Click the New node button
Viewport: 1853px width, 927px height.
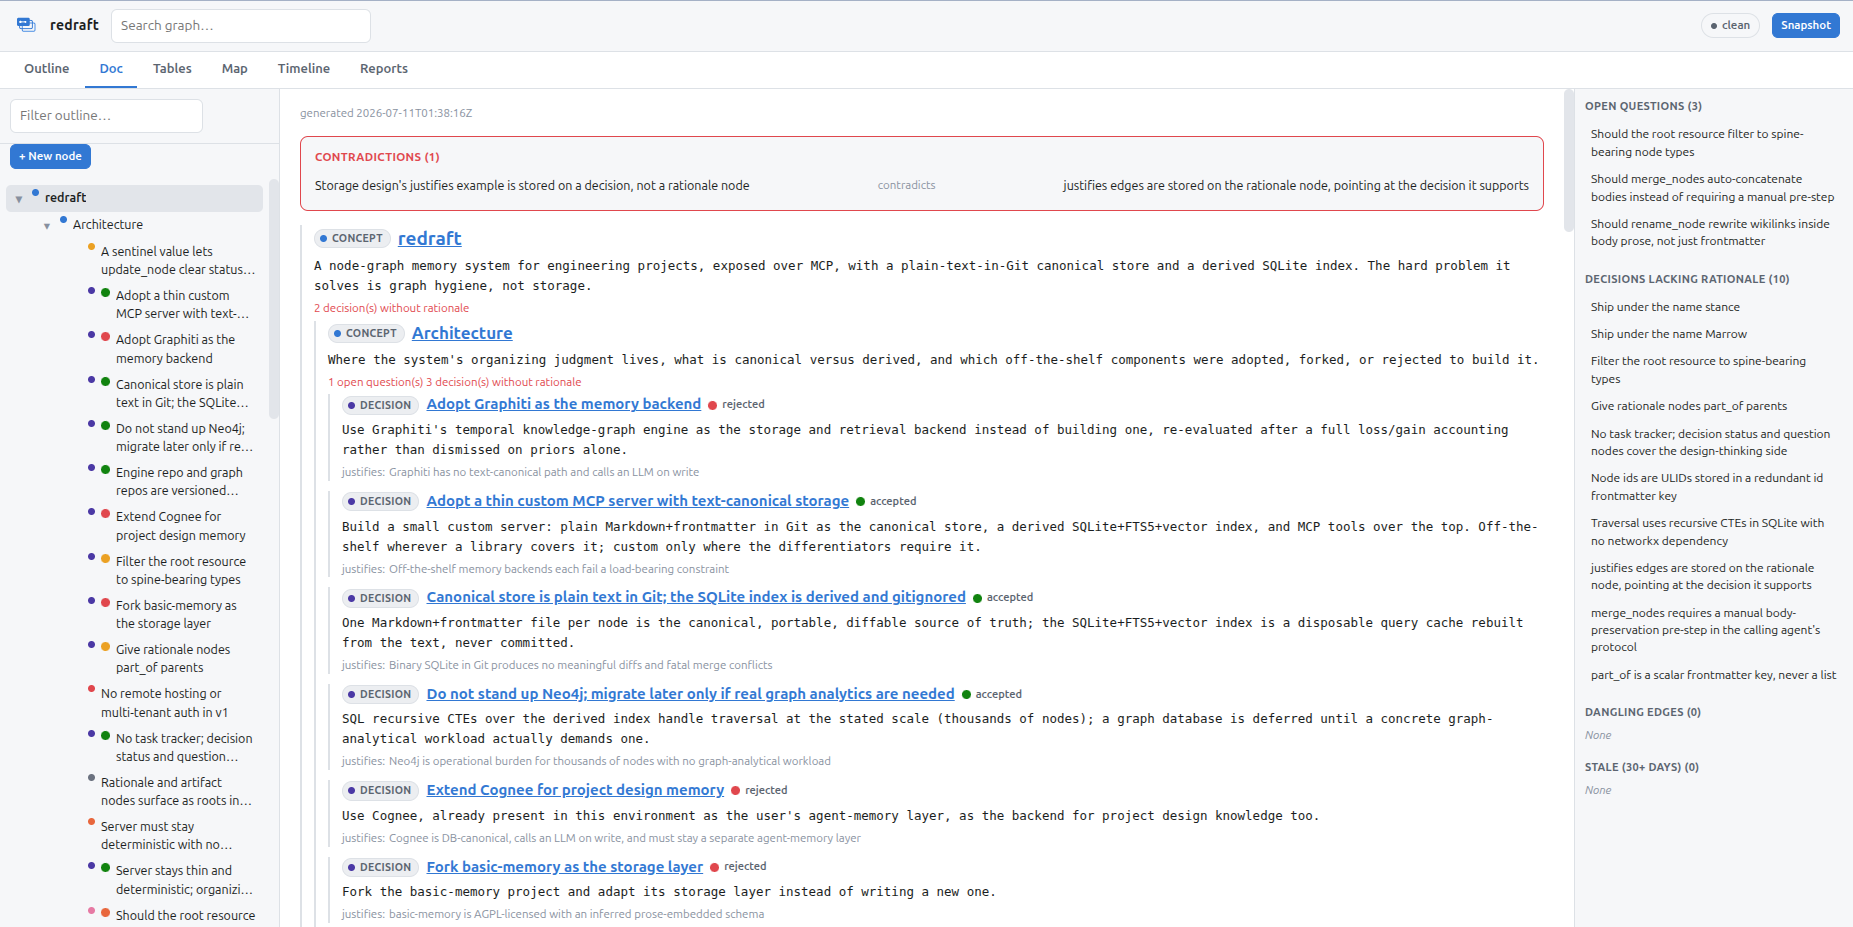tap(50, 156)
